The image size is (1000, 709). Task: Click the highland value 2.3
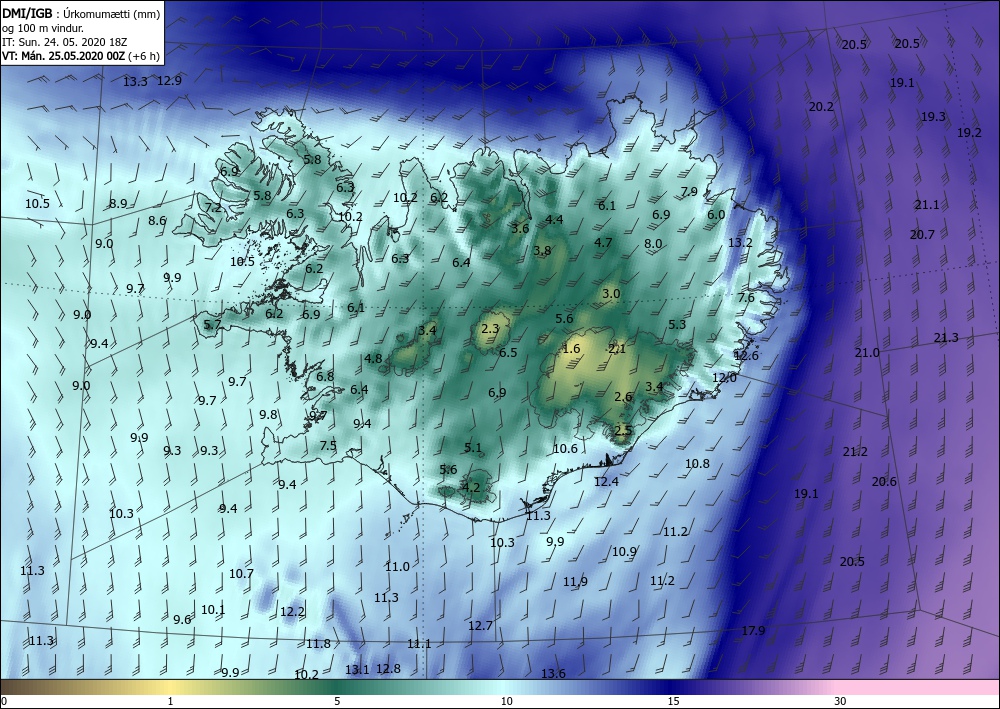[490, 328]
